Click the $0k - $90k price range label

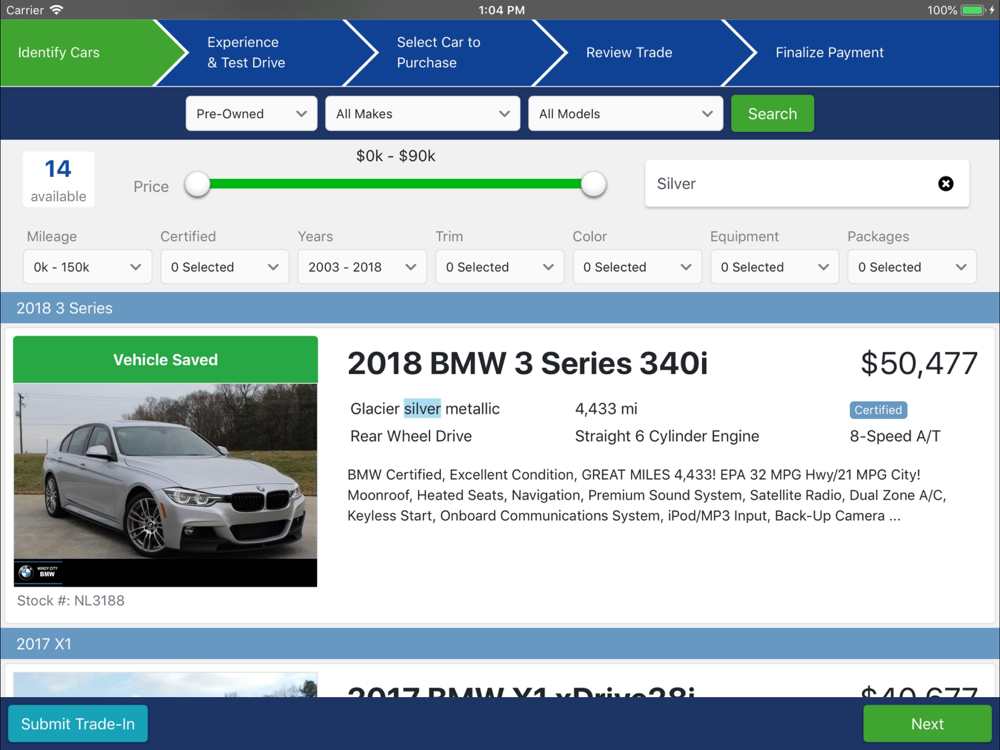pos(395,156)
